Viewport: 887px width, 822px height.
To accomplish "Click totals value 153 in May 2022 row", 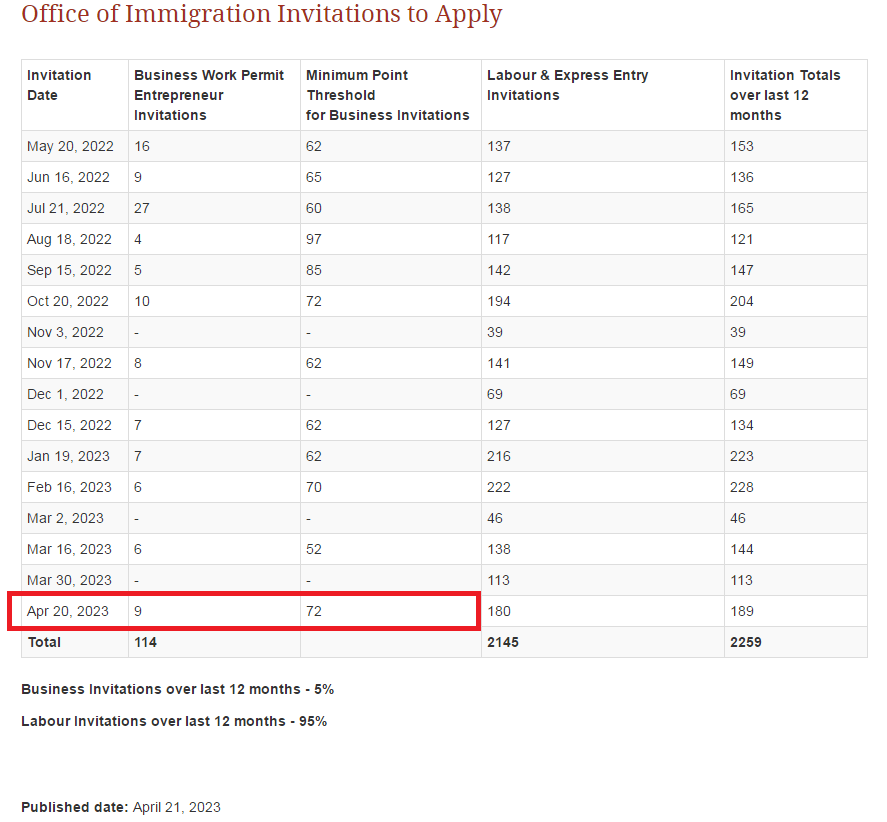I will click(742, 147).
